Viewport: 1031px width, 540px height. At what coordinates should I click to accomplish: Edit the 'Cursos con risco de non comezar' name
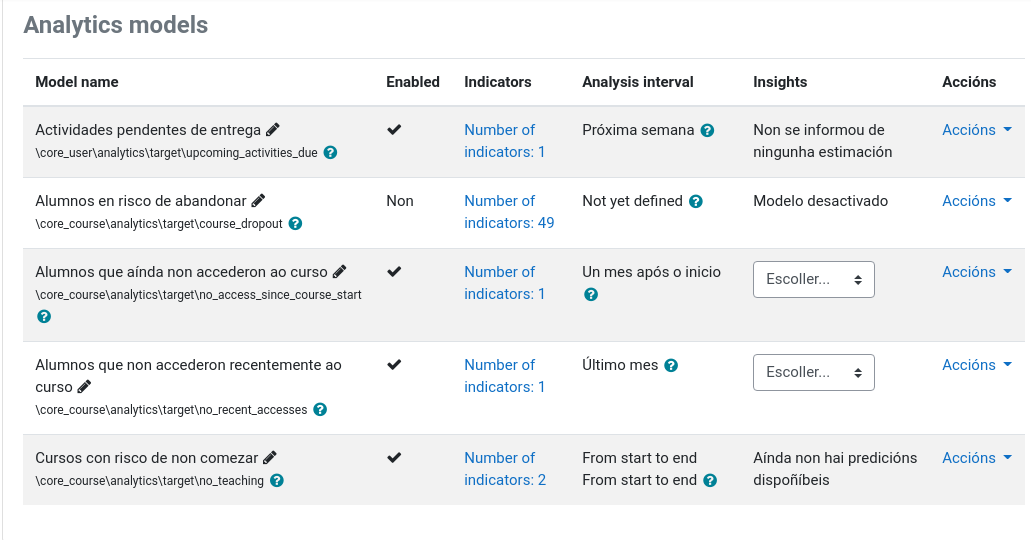[270, 458]
